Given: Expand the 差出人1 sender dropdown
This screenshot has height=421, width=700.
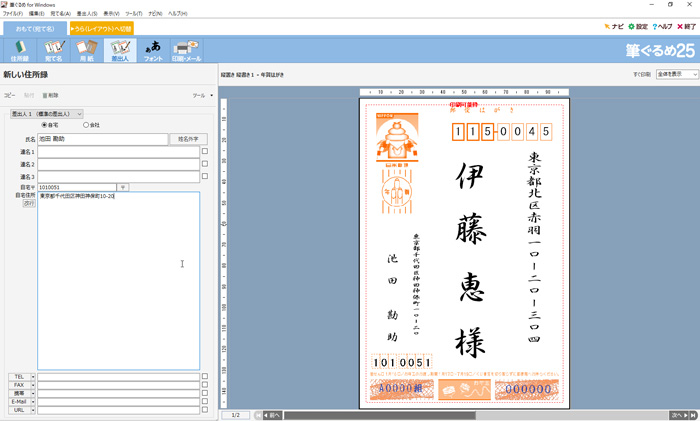Looking at the screenshot, I should point(46,114).
